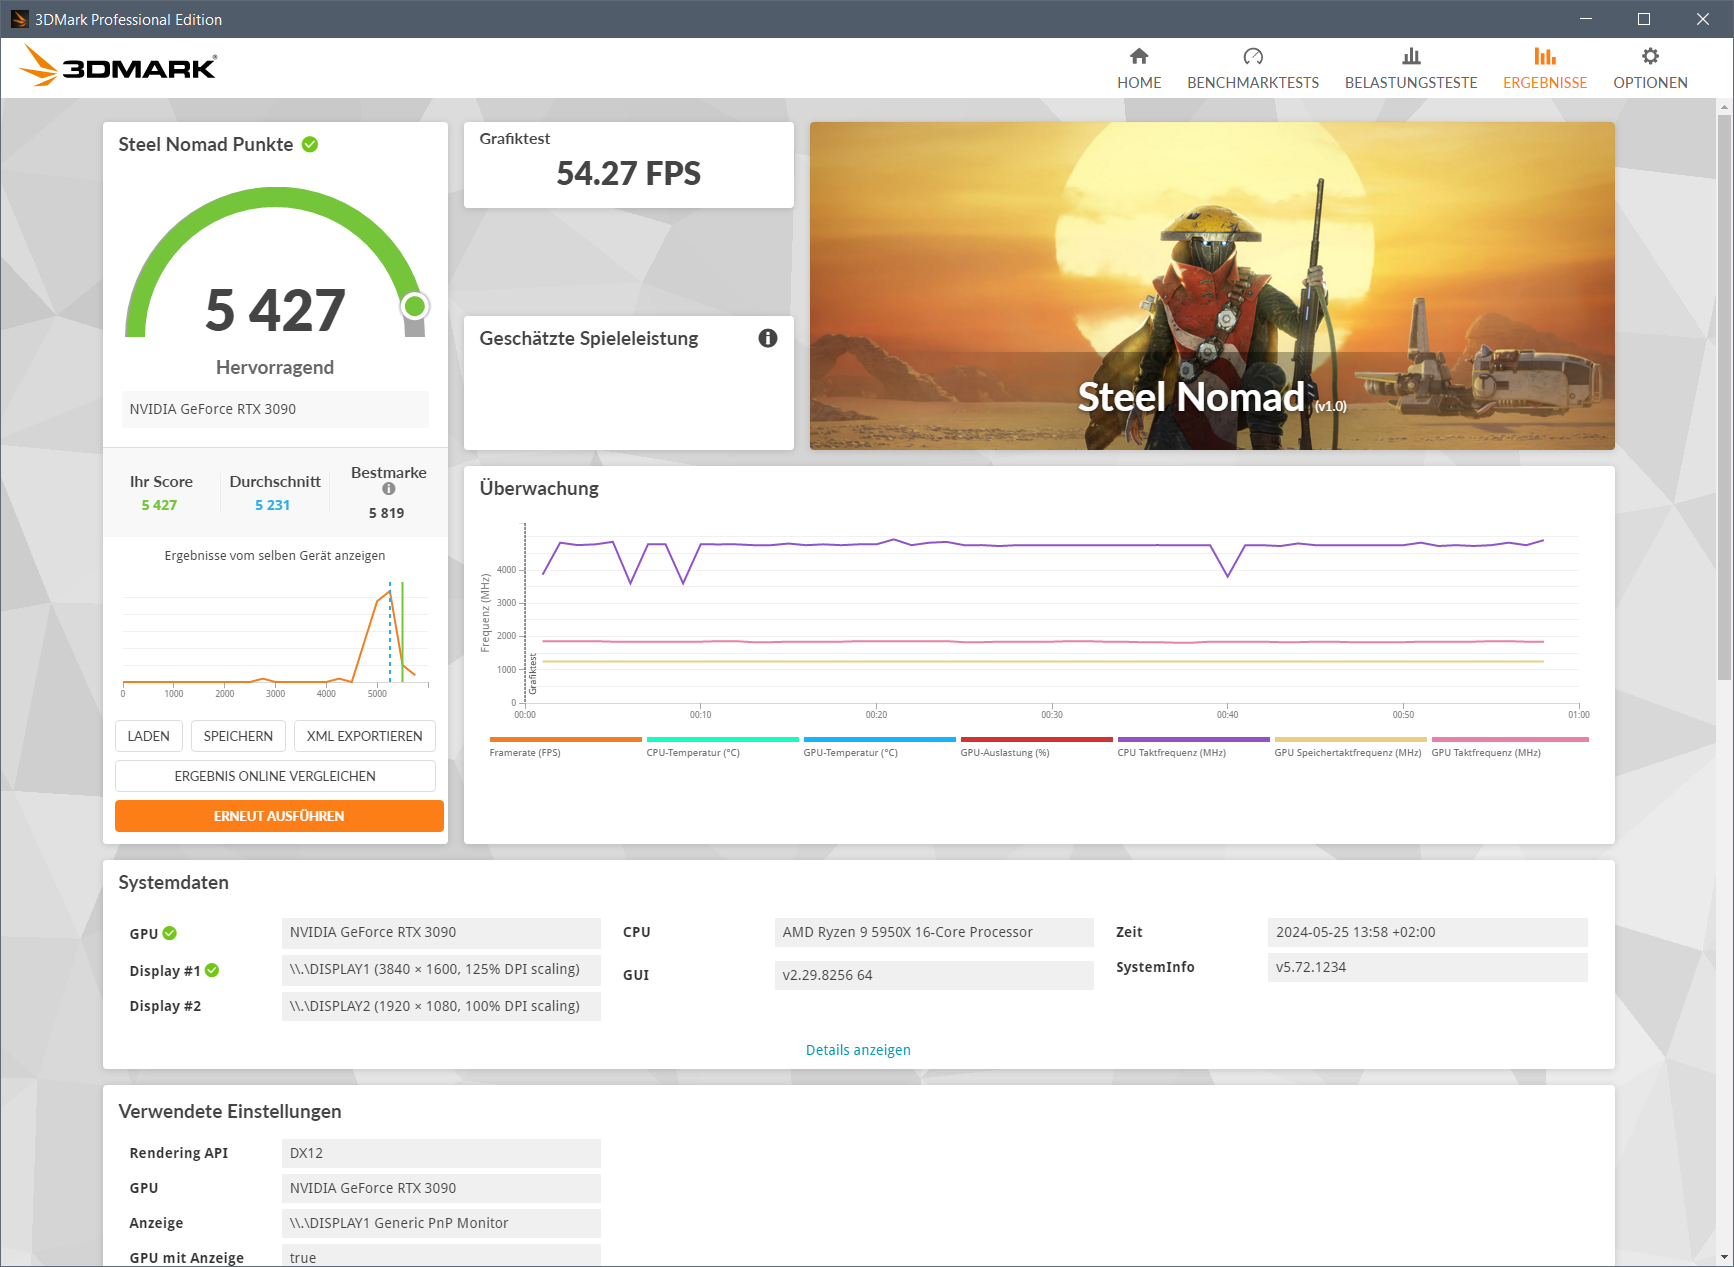Click the info icon under Bestmarke
The image size is (1734, 1267).
tap(387, 488)
